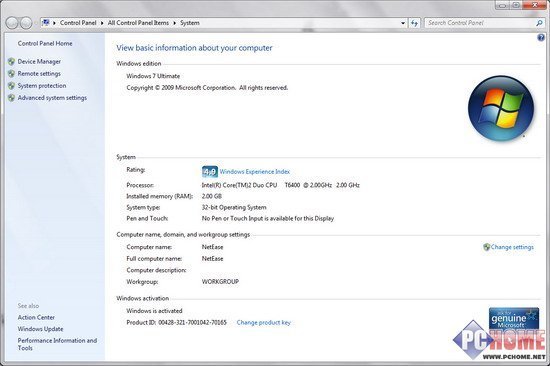Click the shield icon beside Device Manager
The image size is (550, 366).
(12, 62)
